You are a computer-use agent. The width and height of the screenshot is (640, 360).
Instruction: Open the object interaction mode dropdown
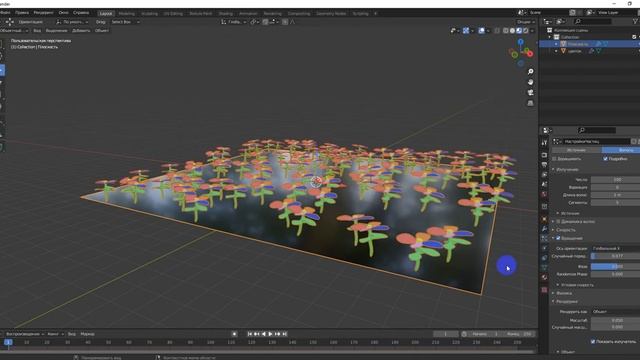point(14,31)
